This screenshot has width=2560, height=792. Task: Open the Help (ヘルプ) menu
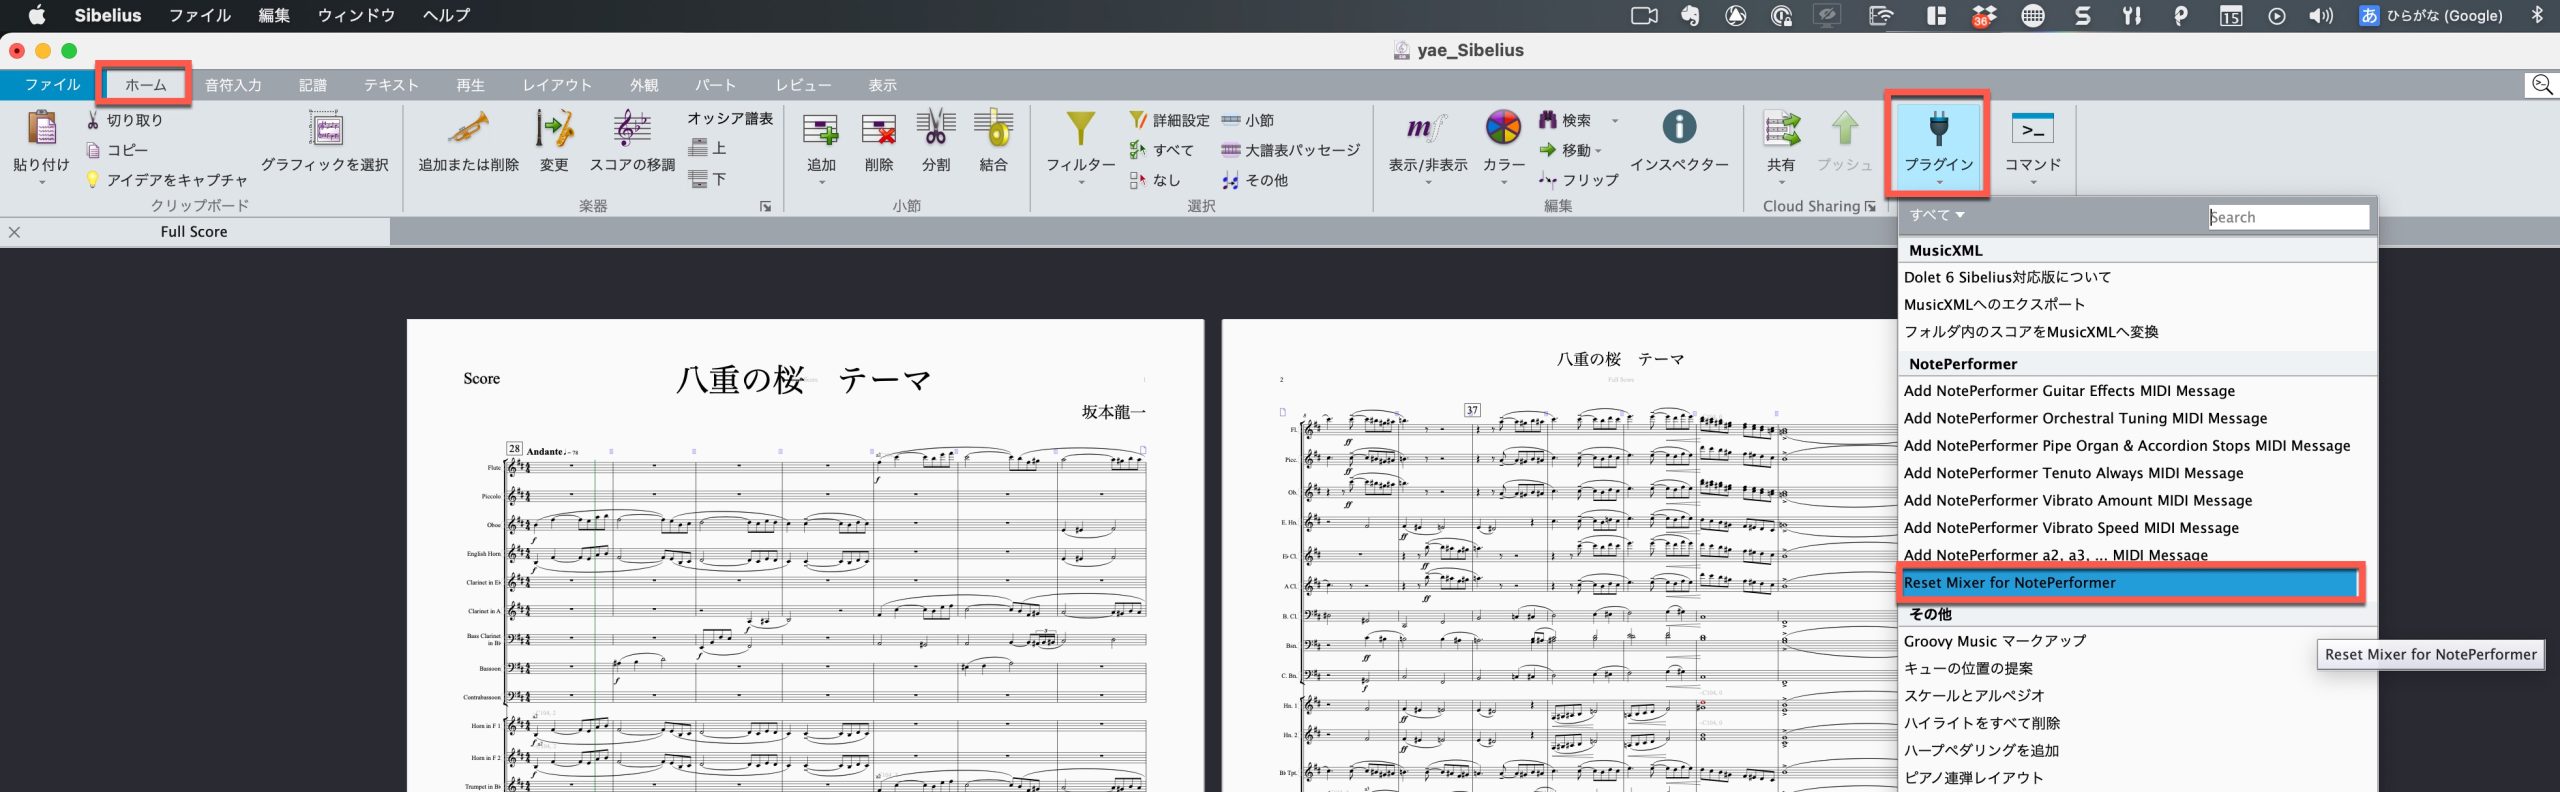click(446, 15)
